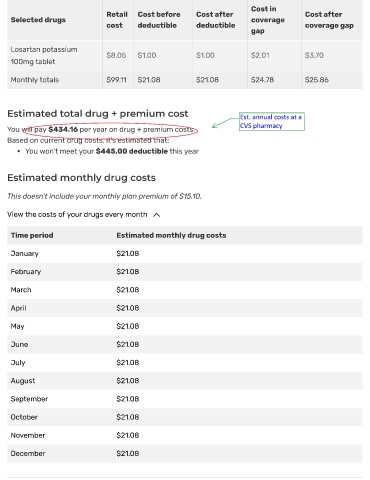
Task: Click the 'Time period' column header
Action: tap(32, 235)
